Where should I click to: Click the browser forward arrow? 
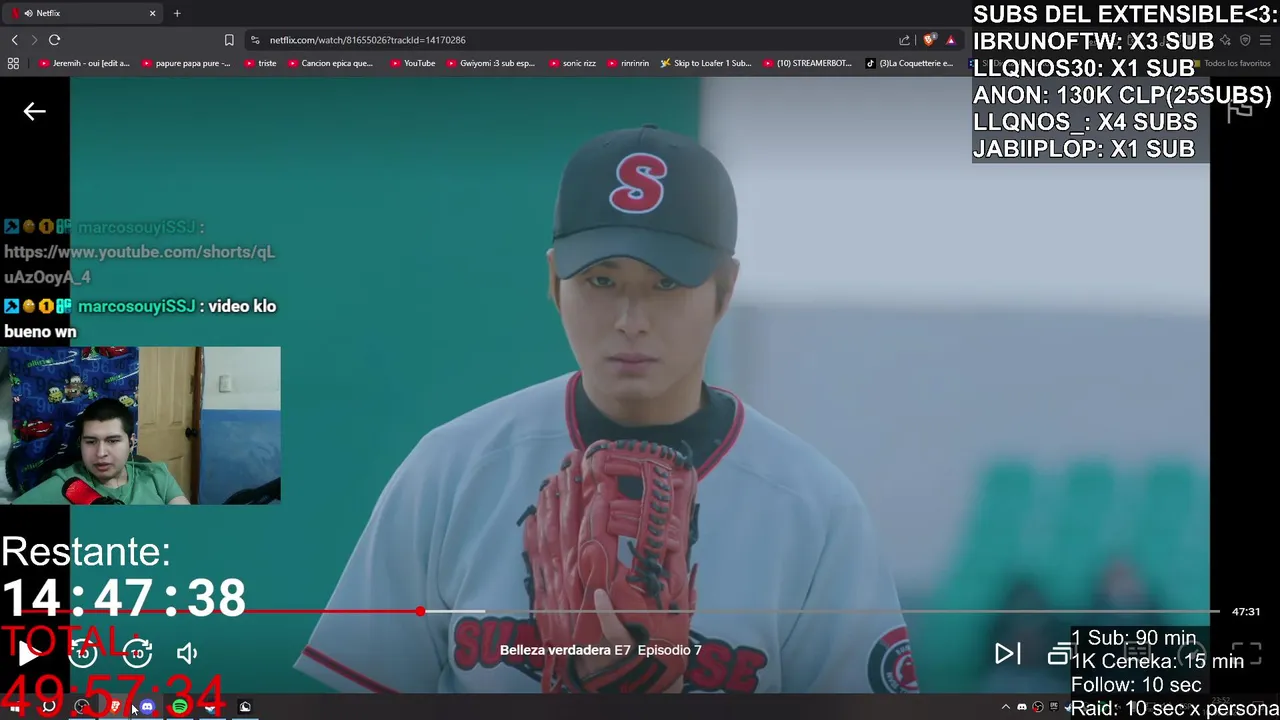click(x=34, y=40)
